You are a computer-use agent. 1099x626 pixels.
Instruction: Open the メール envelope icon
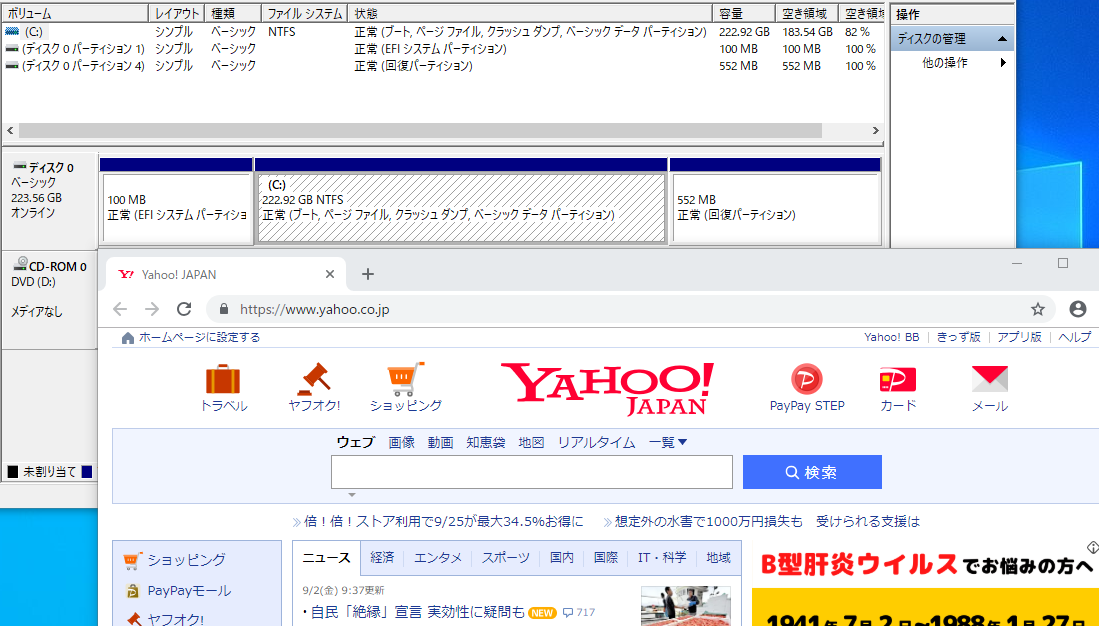(x=990, y=379)
